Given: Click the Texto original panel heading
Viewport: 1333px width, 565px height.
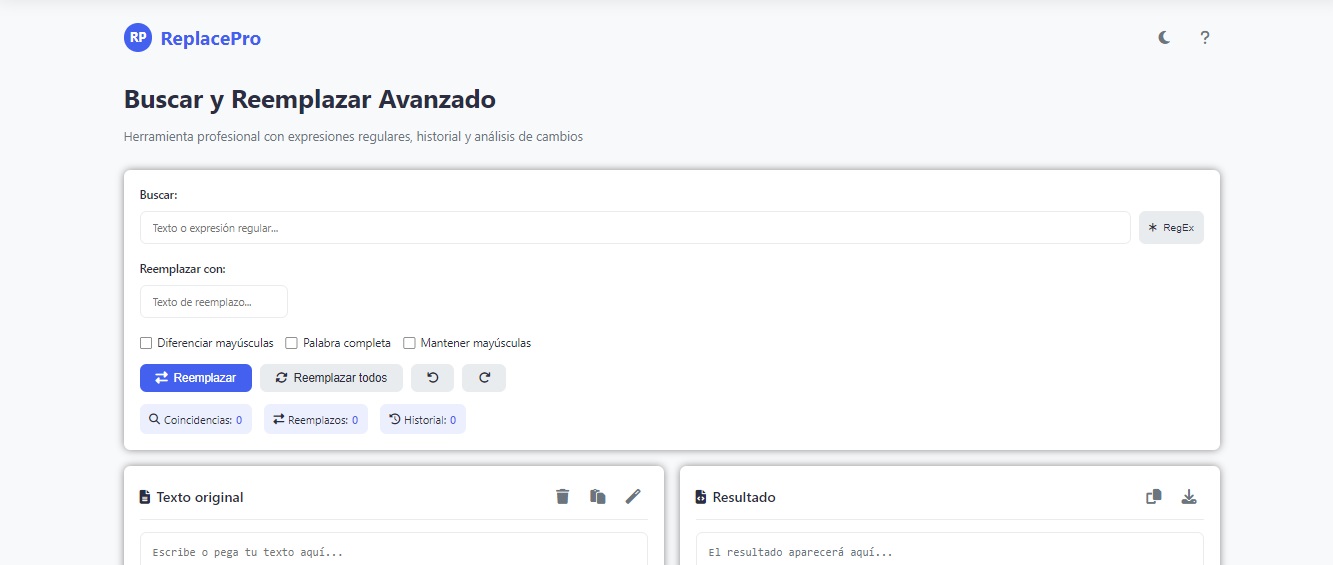Looking at the screenshot, I should (191, 497).
